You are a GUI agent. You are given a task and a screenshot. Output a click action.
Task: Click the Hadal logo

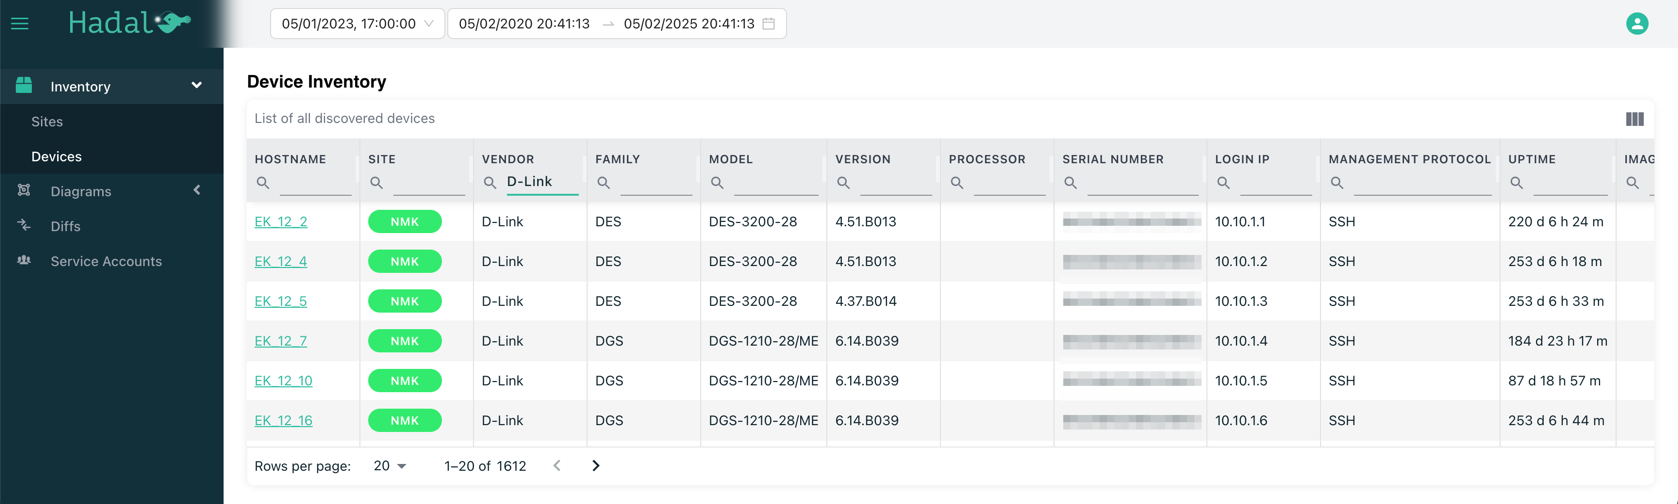128,23
